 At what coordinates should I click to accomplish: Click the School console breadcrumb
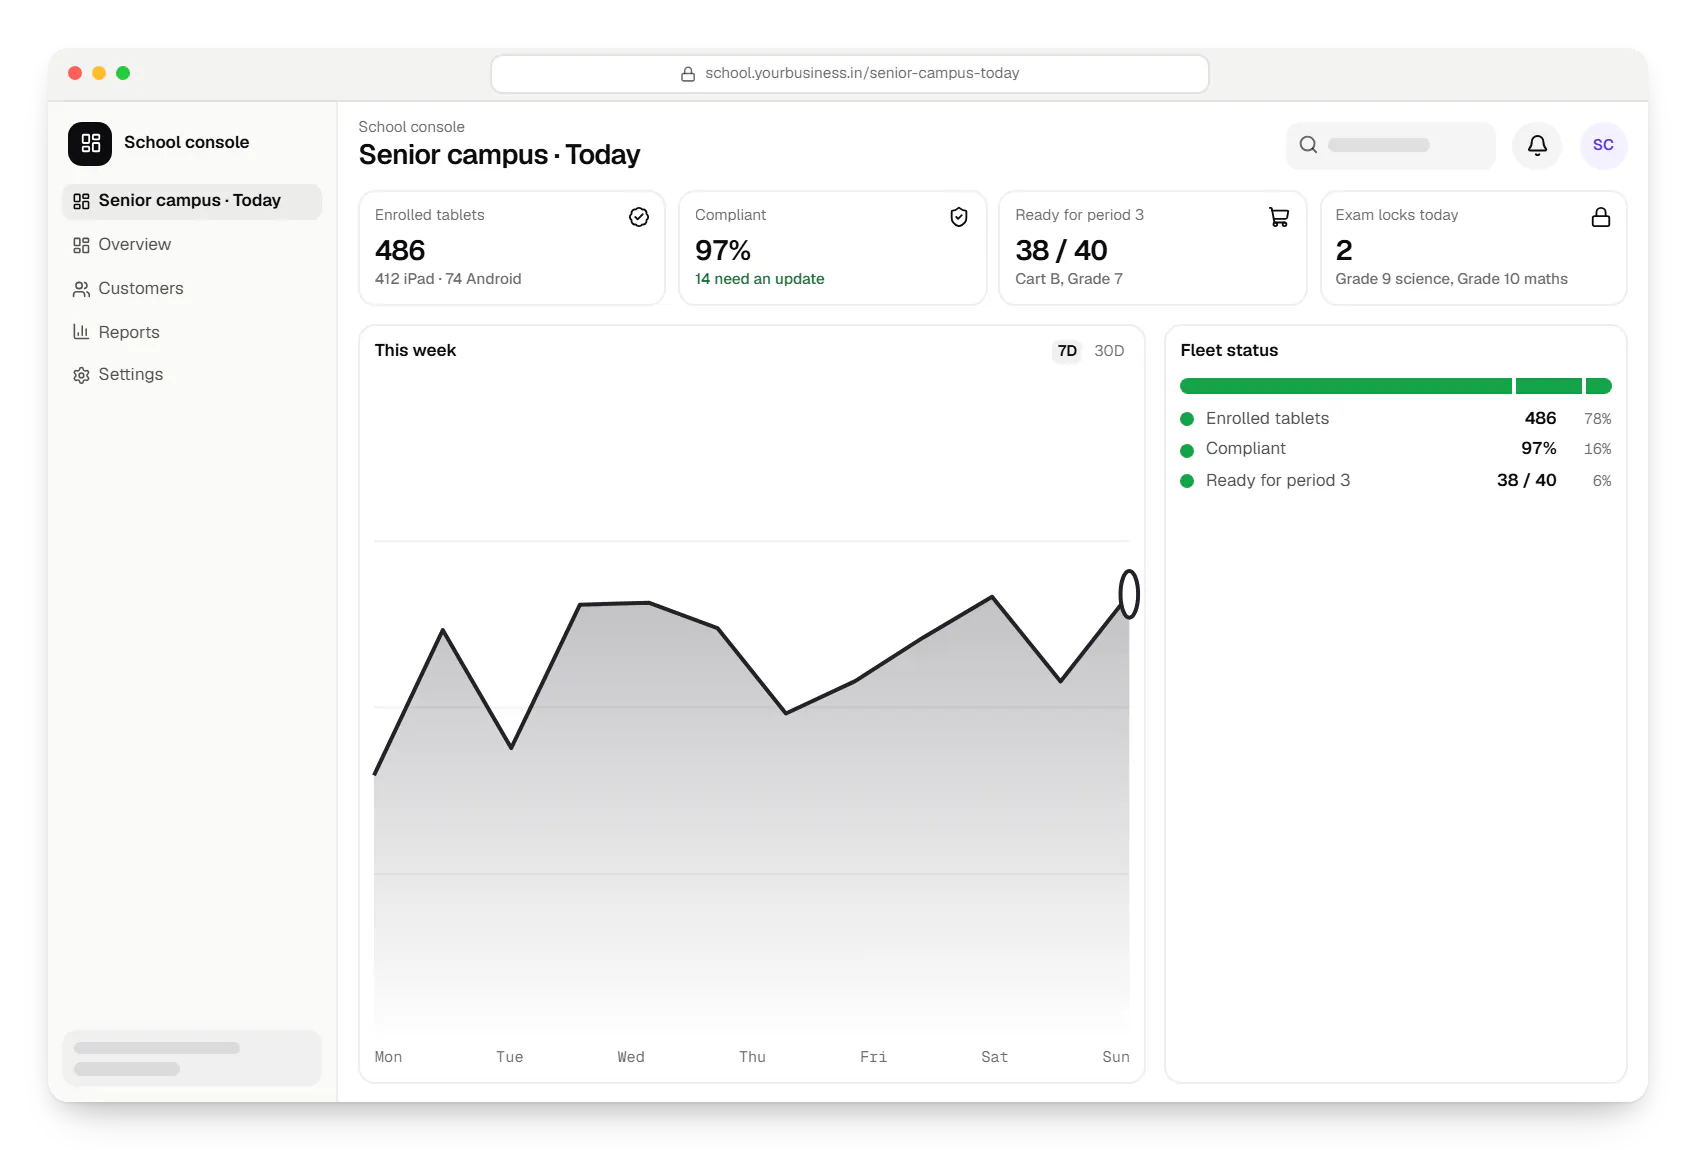click(411, 127)
